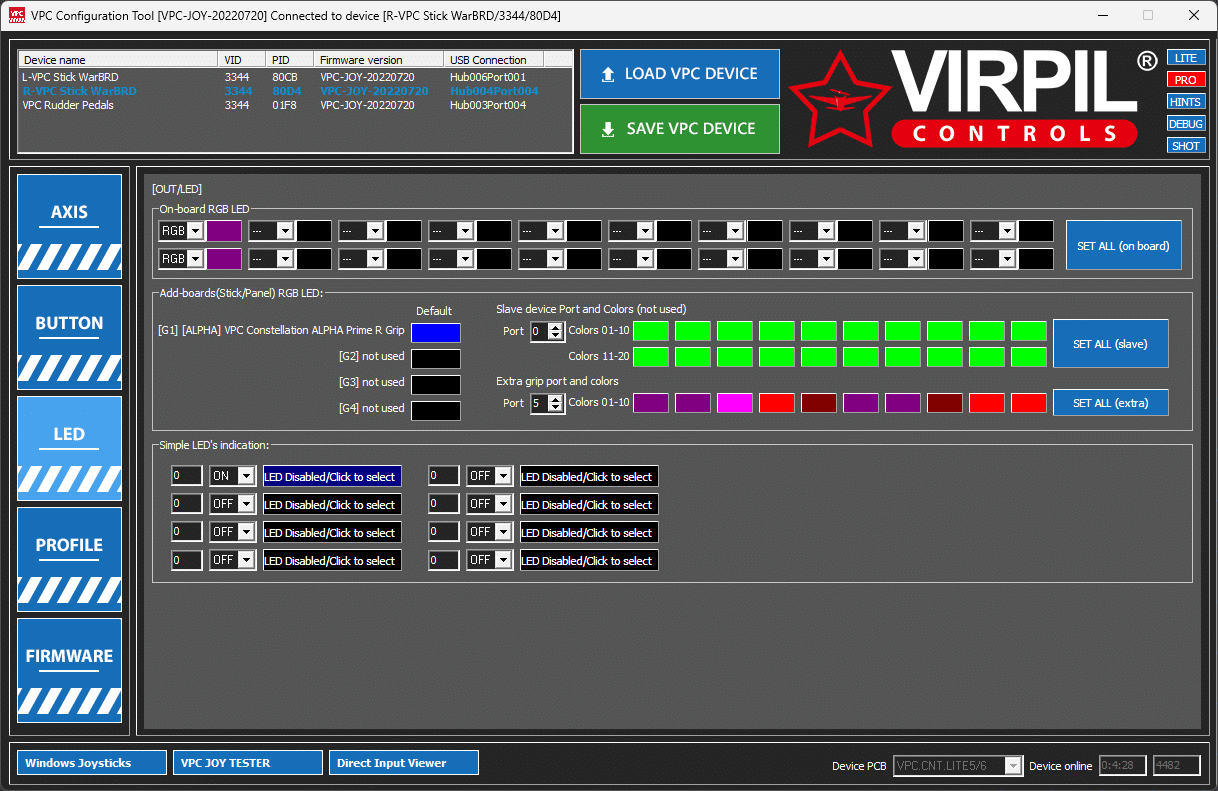The height and width of the screenshot is (791, 1218).
Task: Enable the DEBUG option
Action: [1185, 124]
